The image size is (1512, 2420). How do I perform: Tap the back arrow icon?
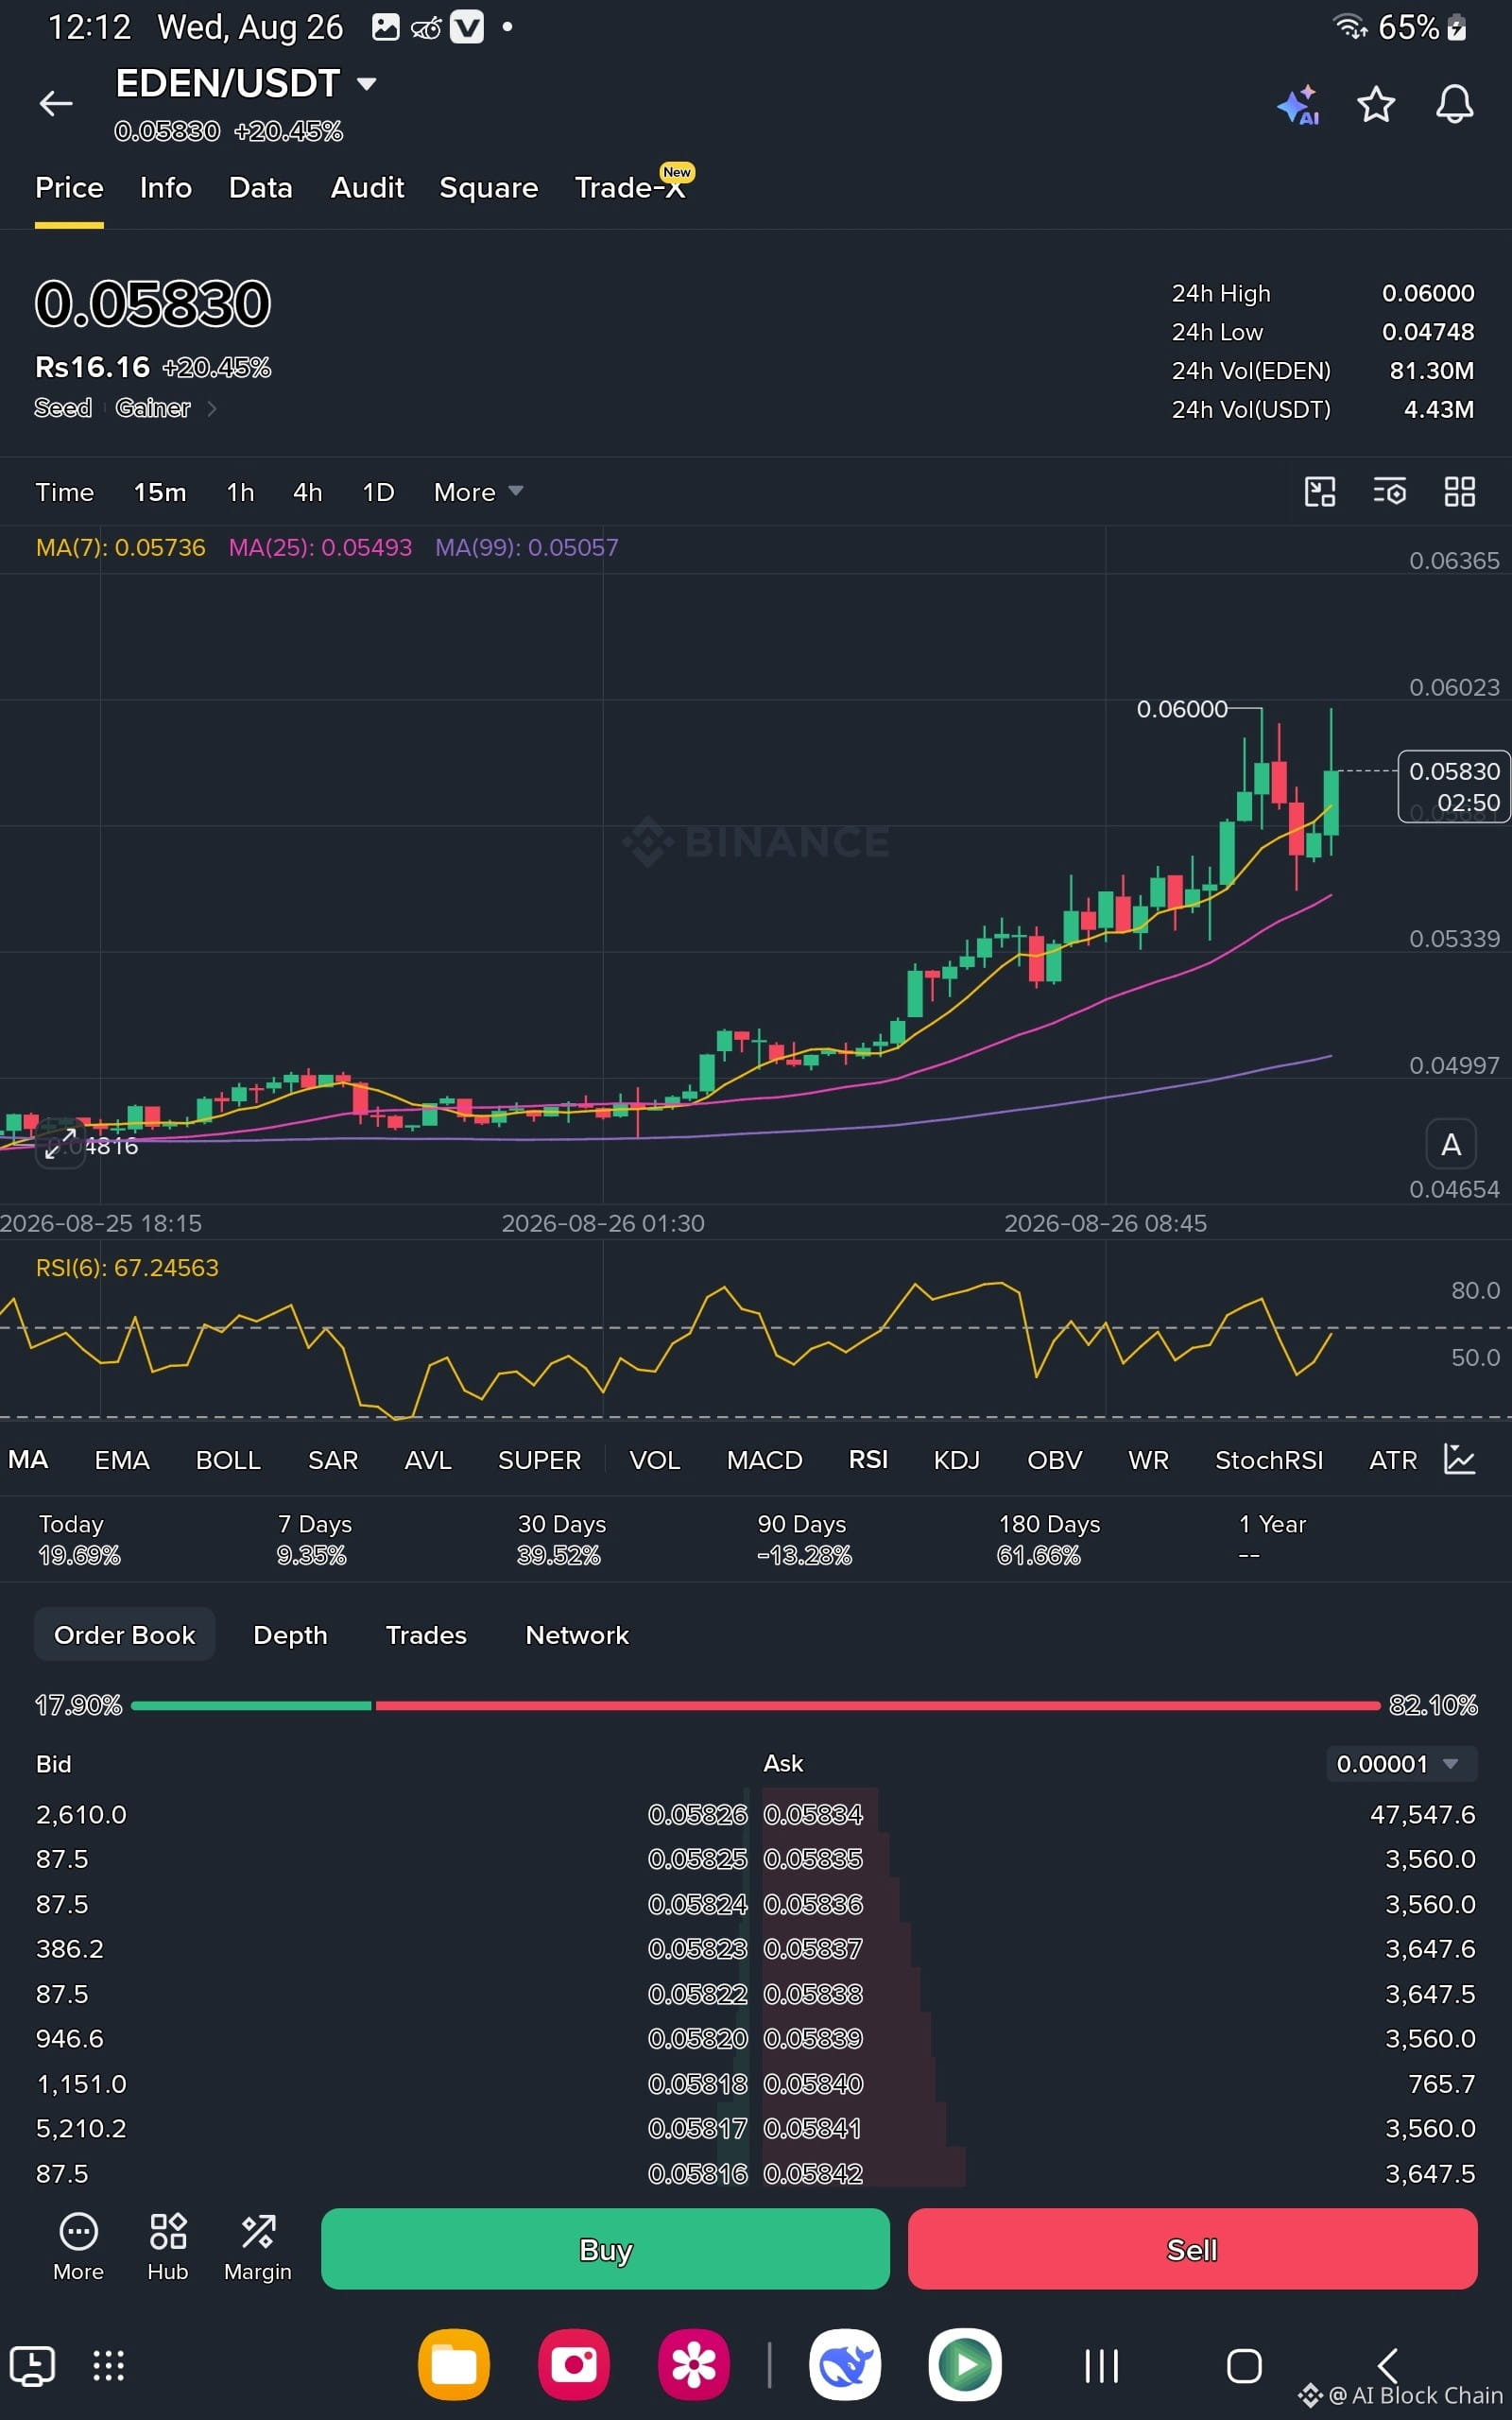click(x=56, y=103)
